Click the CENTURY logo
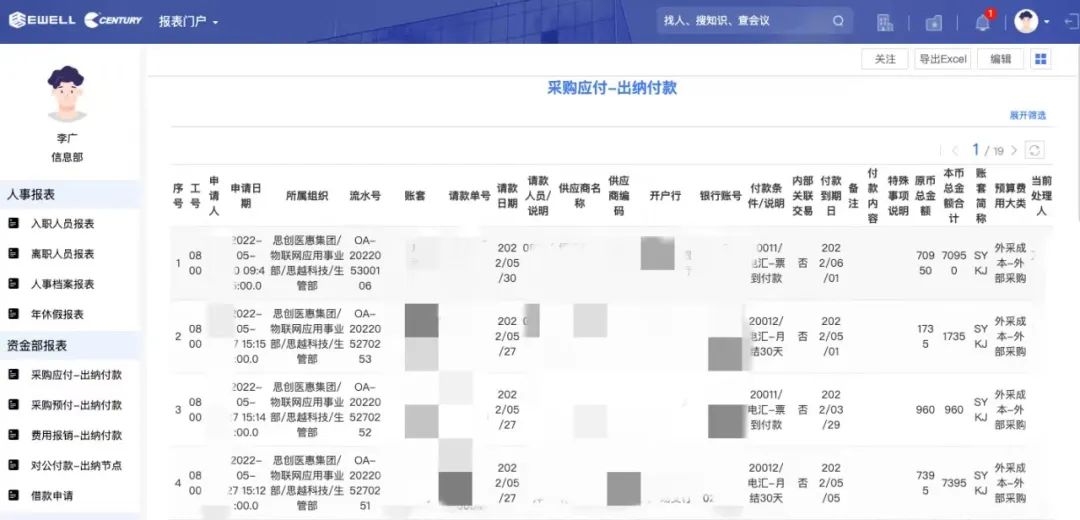Viewport: 1080px width, 520px height. pyautogui.click(x=113, y=20)
